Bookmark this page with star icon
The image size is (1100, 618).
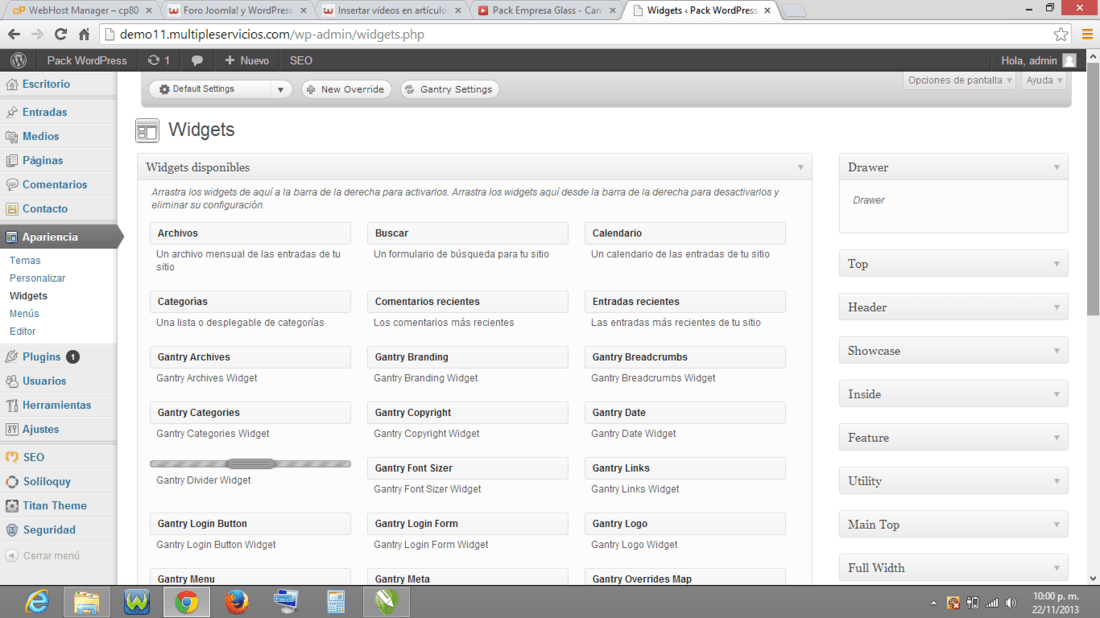[x=1061, y=34]
